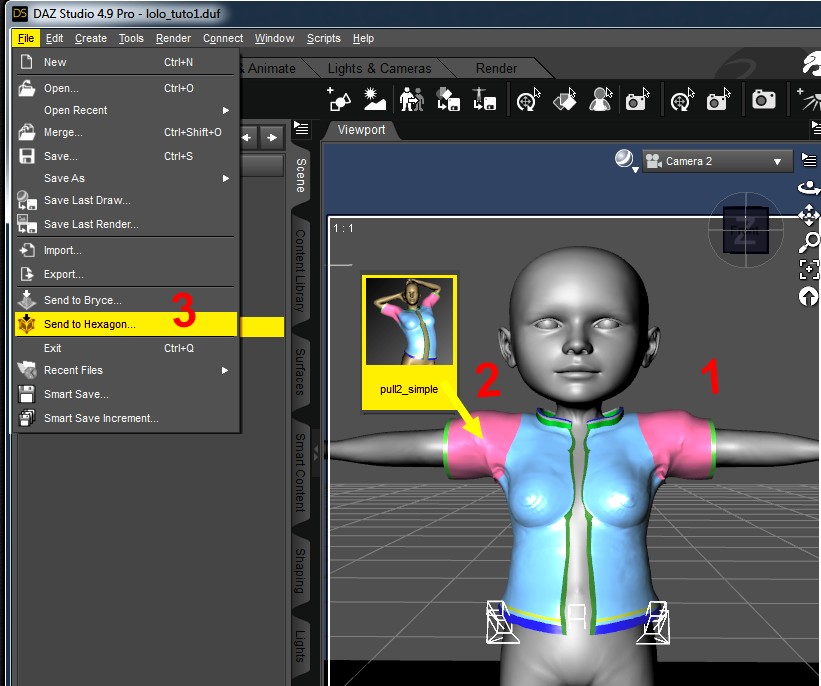Select Send to Hexagon...
Viewport: 821px width, 686px height.
(126, 324)
